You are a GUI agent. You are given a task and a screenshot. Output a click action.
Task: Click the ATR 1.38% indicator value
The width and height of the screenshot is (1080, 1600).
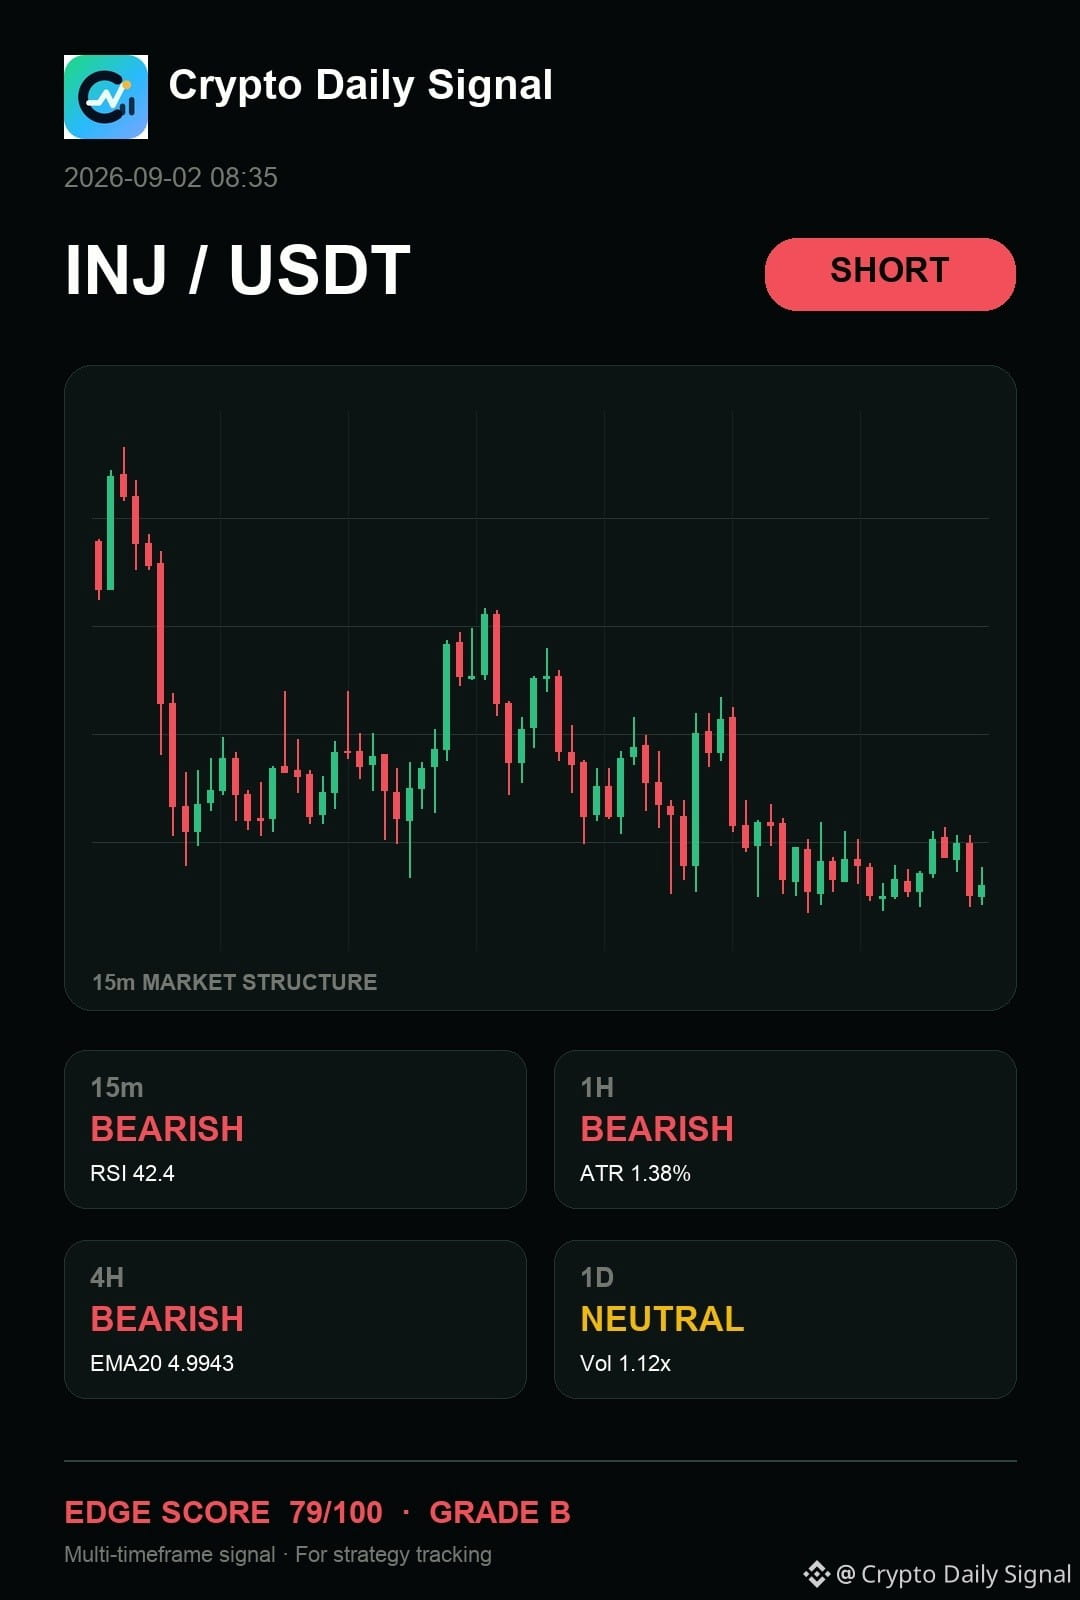(x=635, y=1173)
